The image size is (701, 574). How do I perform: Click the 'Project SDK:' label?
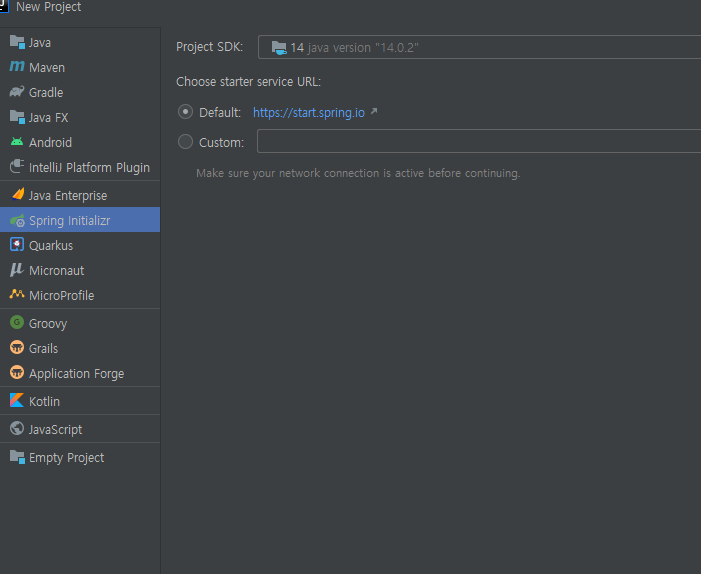pyautogui.click(x=209, y=47)
